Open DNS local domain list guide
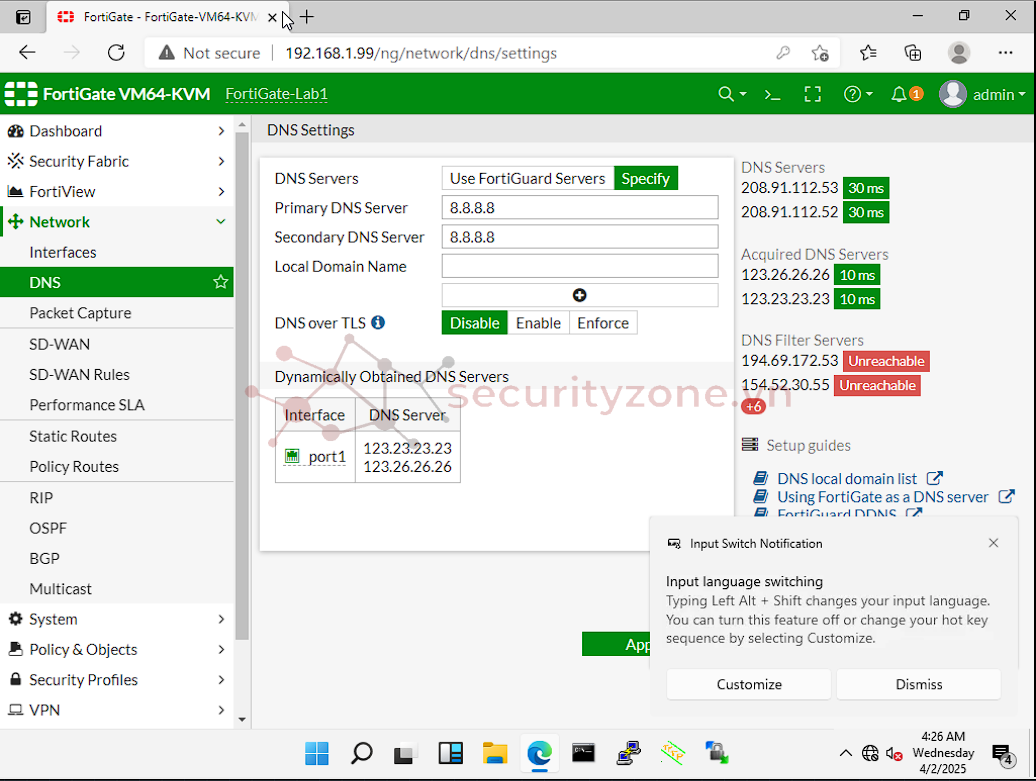The height and width of the screenshot is (781, 1036). [847, 478]
